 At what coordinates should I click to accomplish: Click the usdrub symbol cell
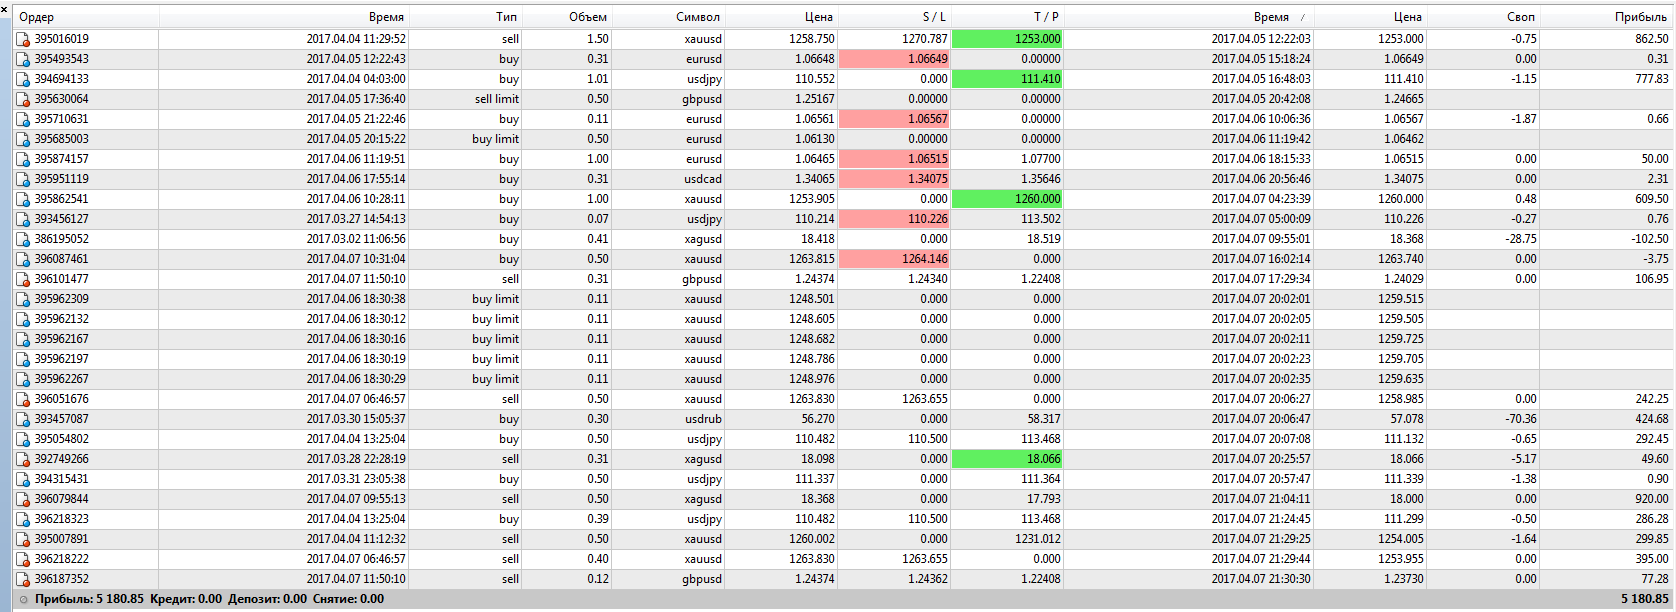pyautogui.click(x=703, y=419)
